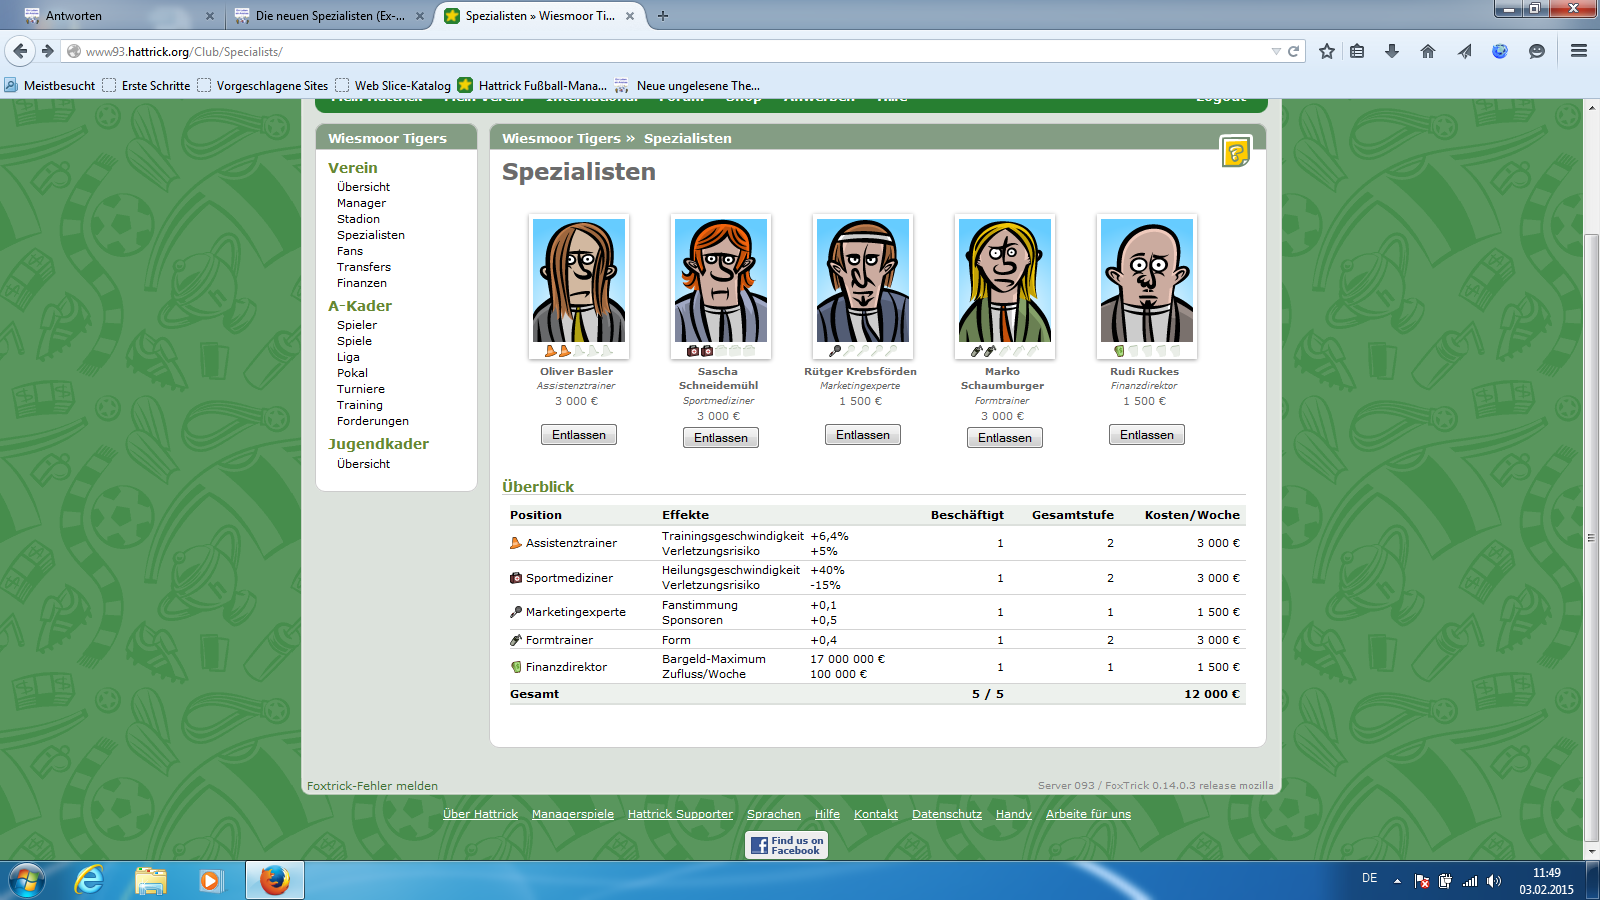Click the Marketingexperte icon in table
Image resolution: width=1600 pixels, height=900 pixels.
(516, 612)
